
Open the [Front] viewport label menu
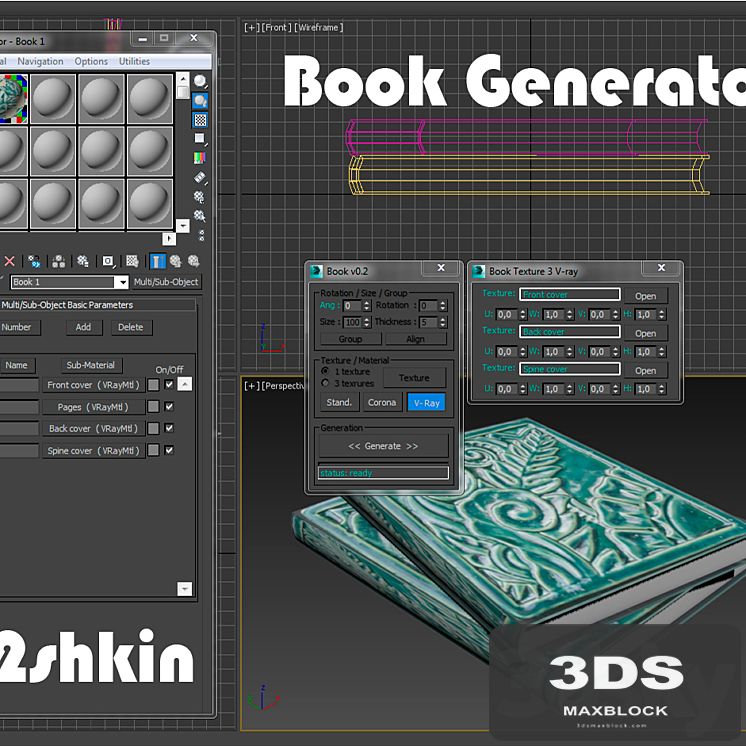[275, 28]
